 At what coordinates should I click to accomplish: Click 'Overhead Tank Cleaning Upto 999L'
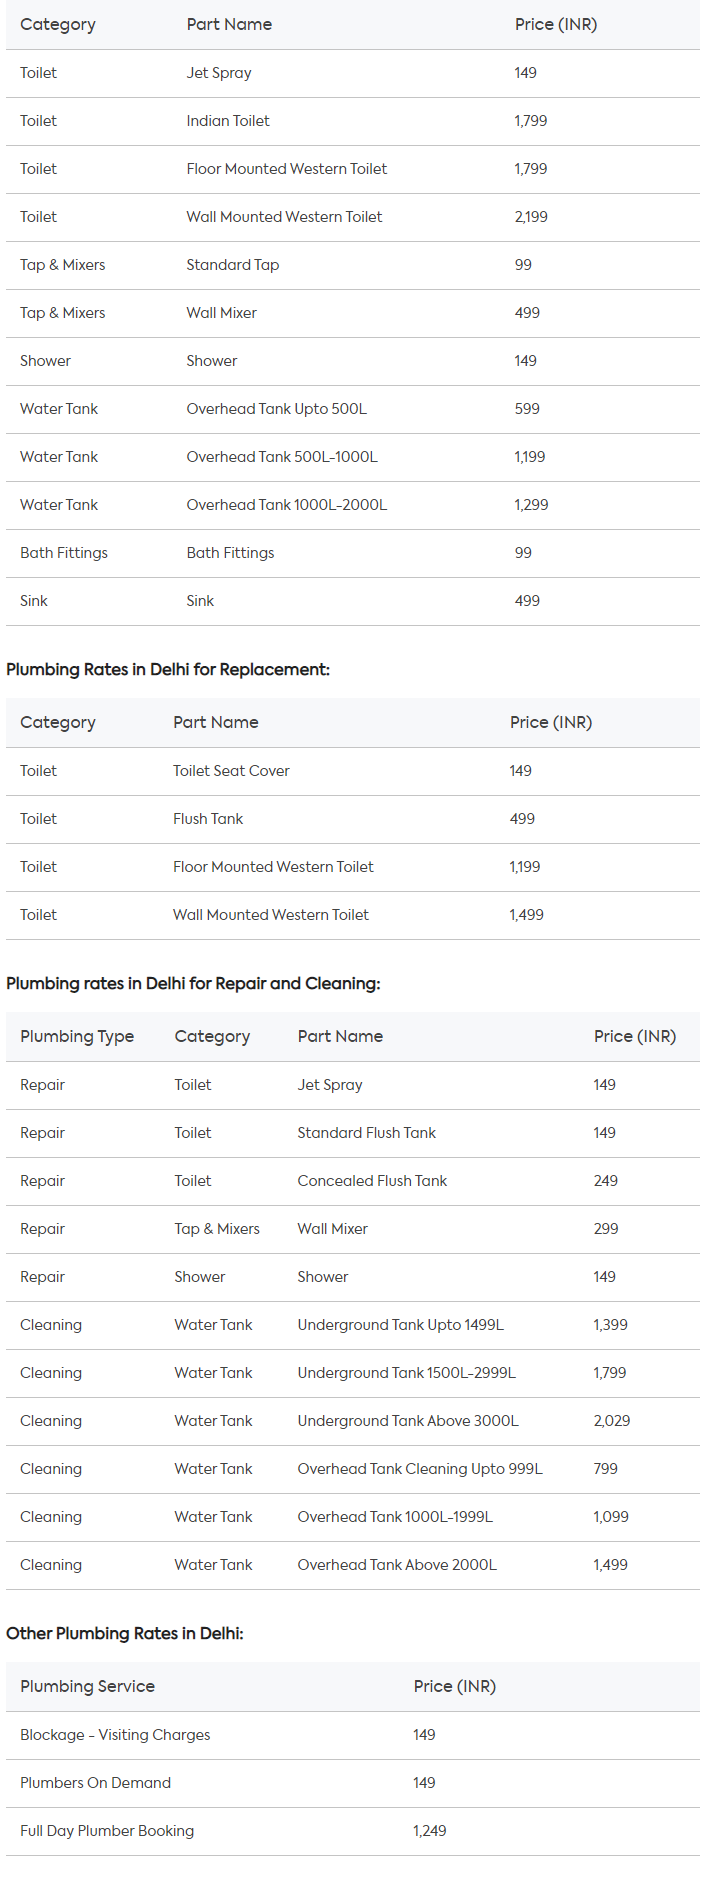pos(420,1469)
